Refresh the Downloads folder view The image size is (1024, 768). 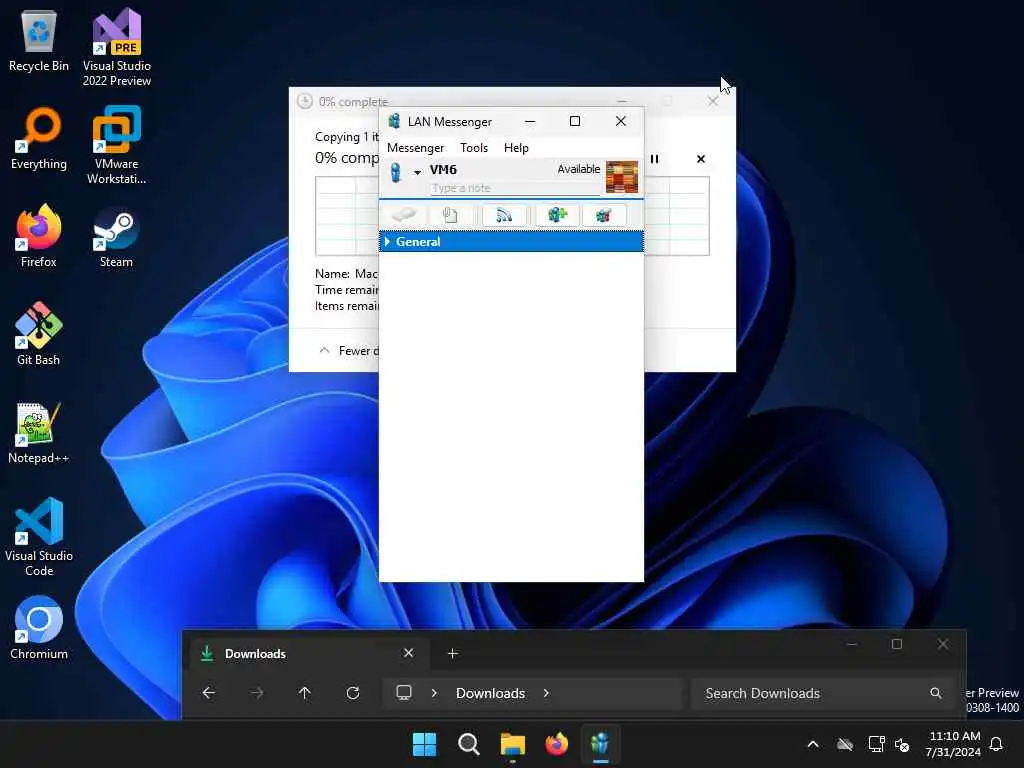(353, 693)
